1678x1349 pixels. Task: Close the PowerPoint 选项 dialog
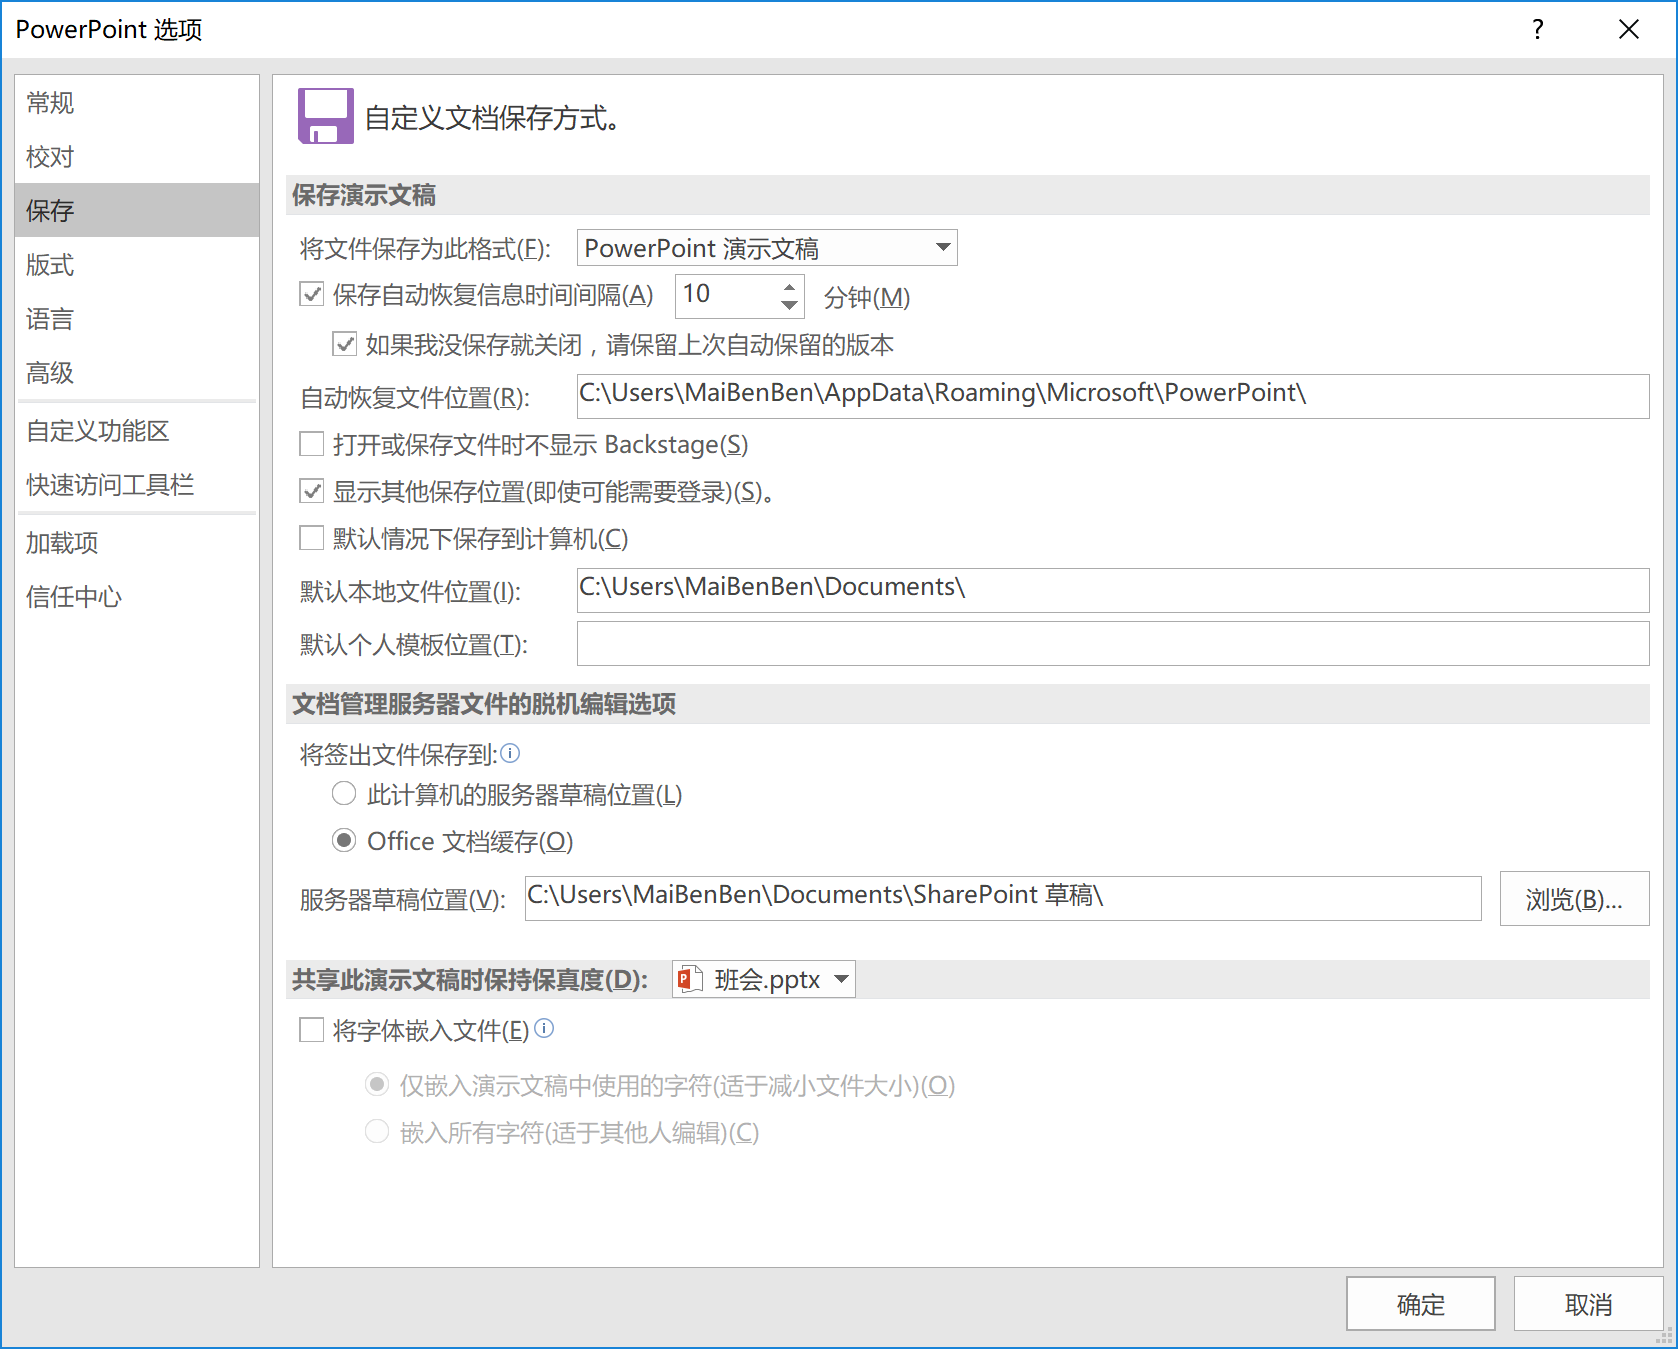coord(1629,29)
